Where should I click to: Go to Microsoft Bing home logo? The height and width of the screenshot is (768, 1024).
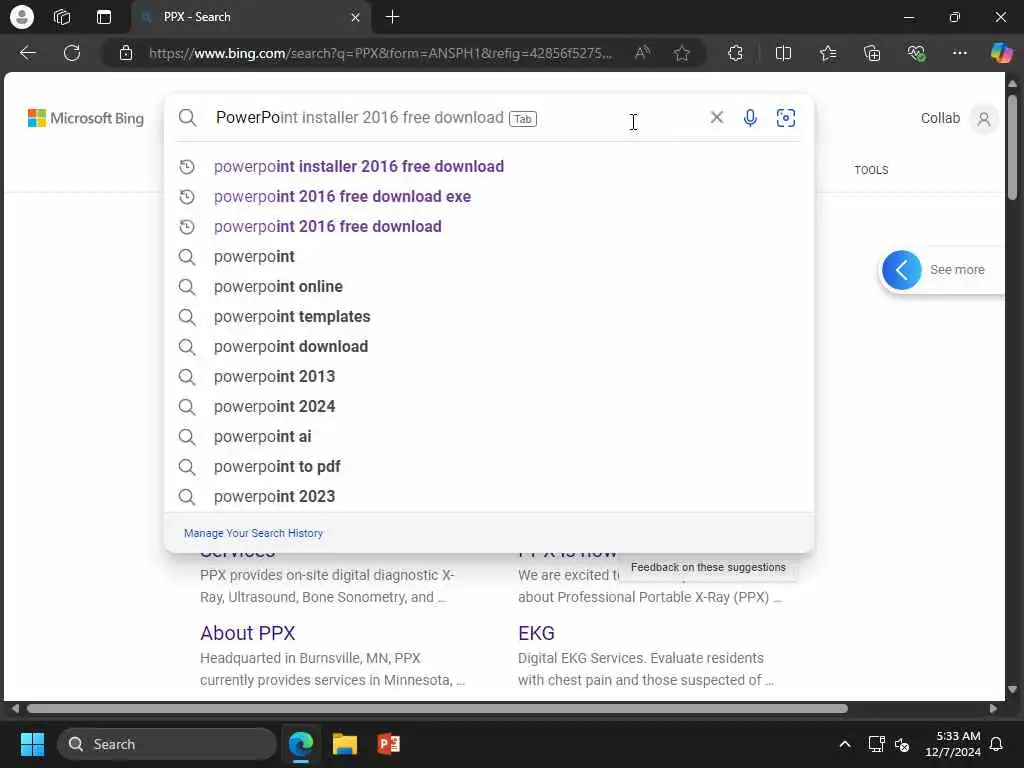click(x=86, y=118)
